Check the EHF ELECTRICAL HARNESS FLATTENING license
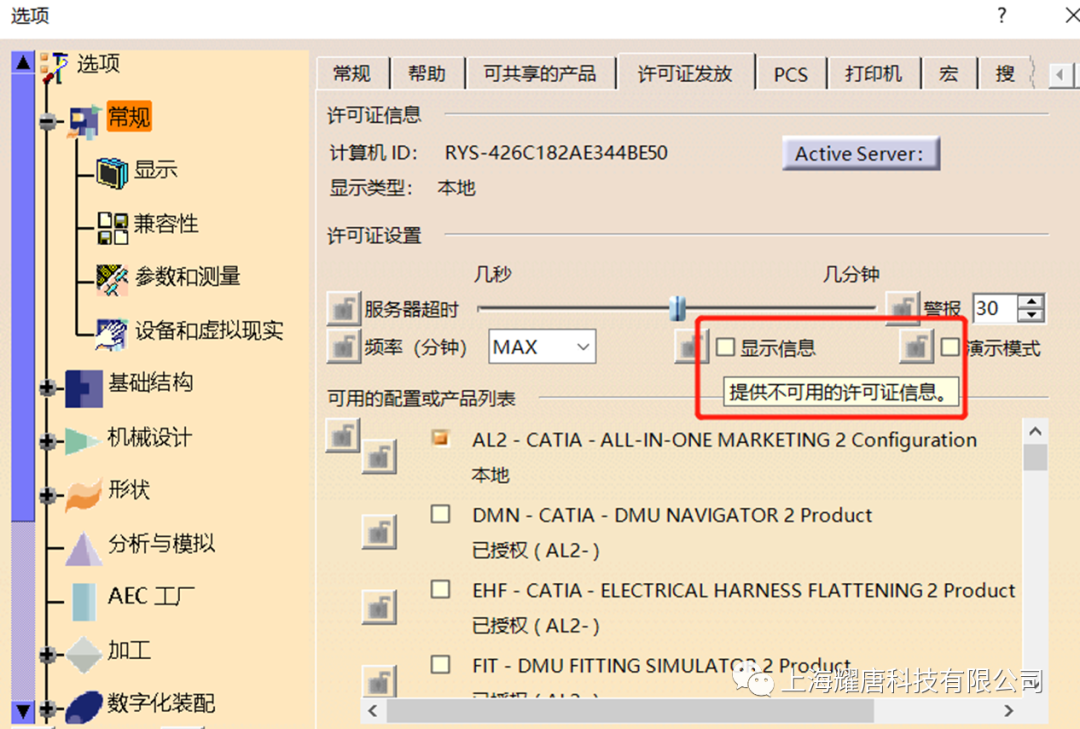This screenshot has height=729, width=1080. (440, 589)
